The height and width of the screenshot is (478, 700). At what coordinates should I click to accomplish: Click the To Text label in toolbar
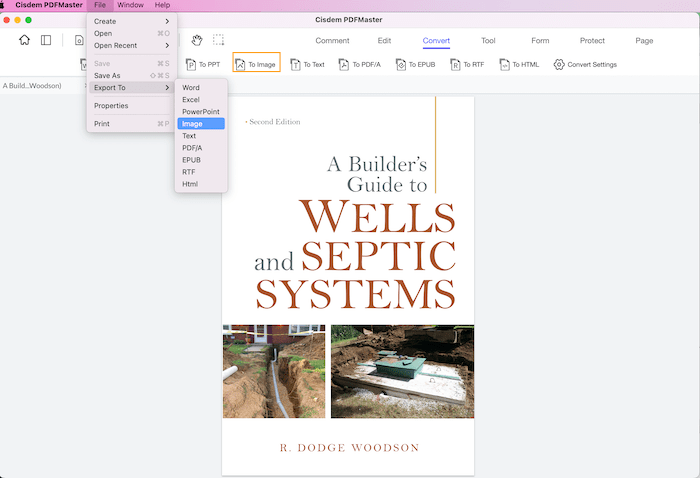click(x=314, y=65)
